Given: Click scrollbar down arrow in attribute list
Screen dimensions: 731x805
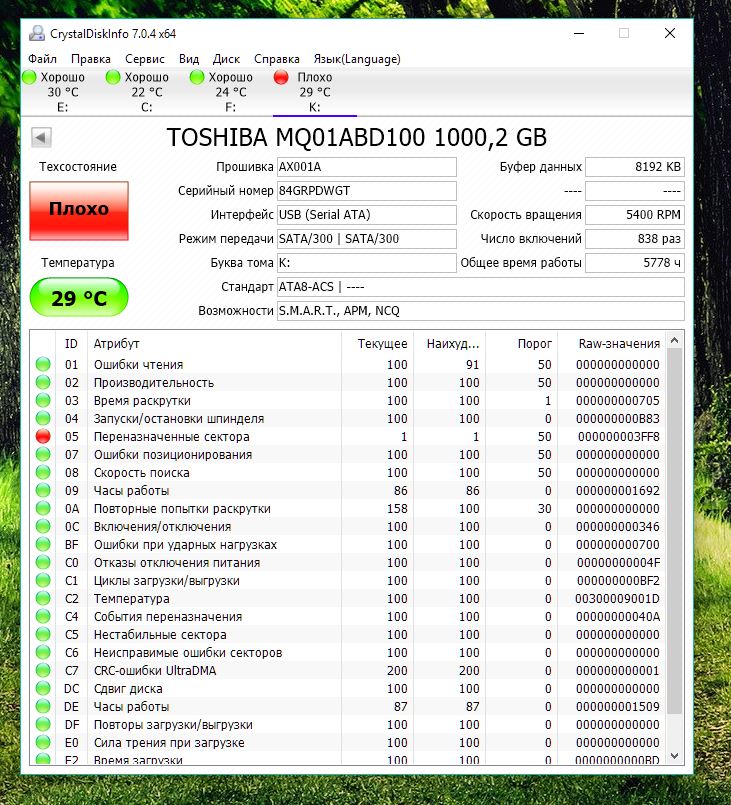Looking at the screenshot, I should point(675,756).
